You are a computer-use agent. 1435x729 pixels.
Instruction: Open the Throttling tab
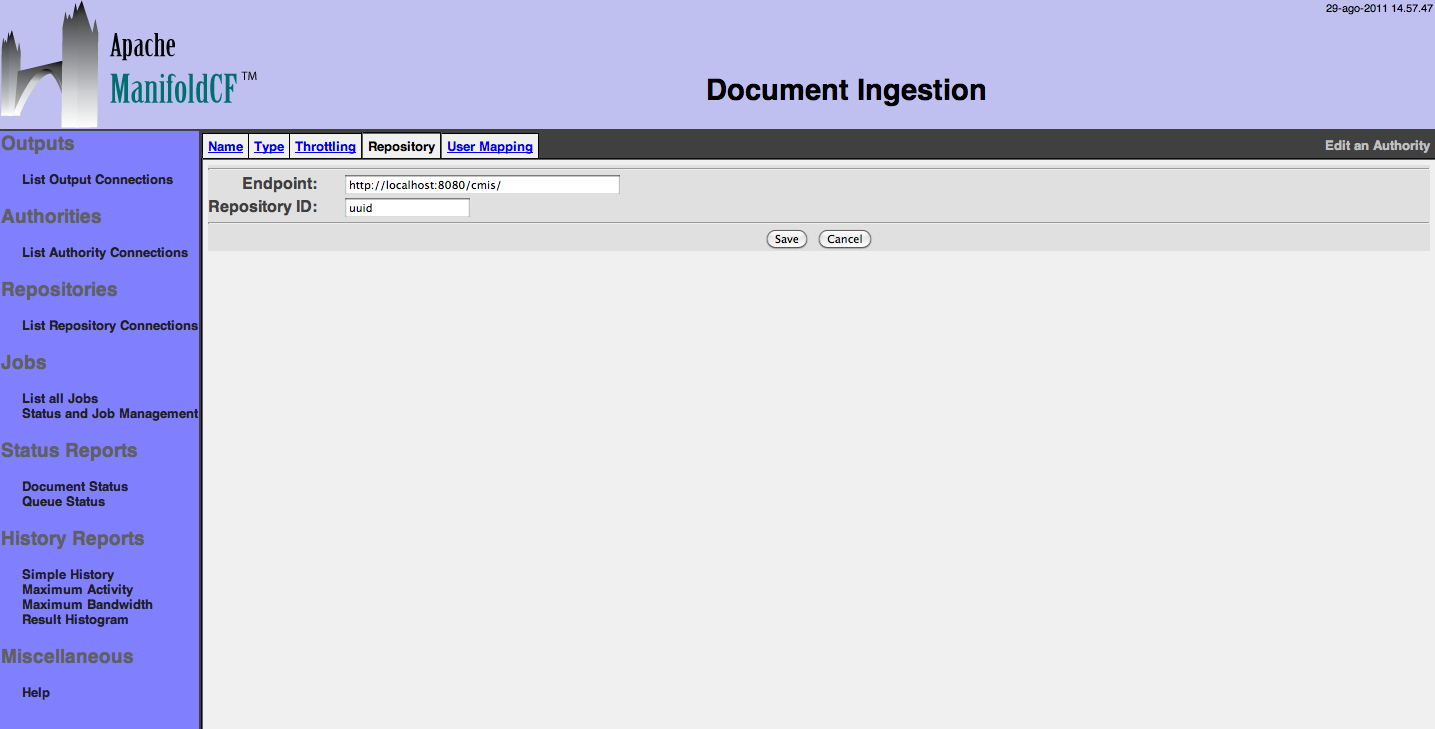tap(325, 146)
